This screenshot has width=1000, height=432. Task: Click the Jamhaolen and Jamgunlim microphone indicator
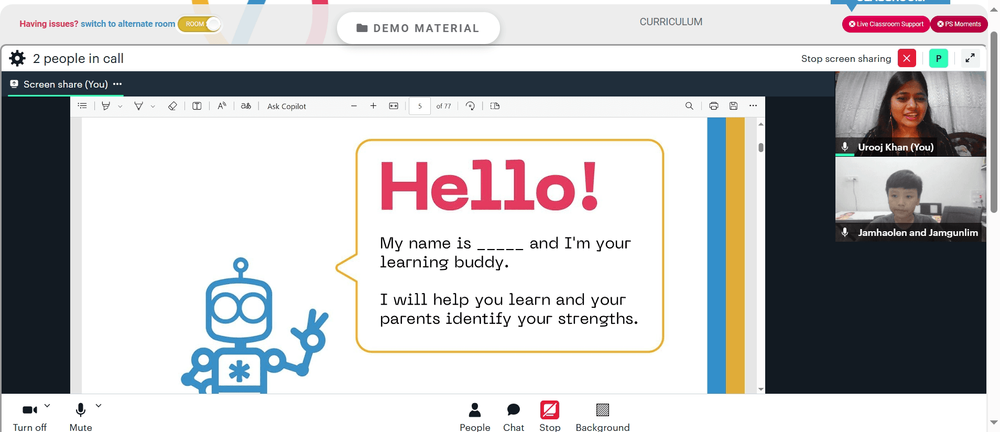tap(845, 232)
